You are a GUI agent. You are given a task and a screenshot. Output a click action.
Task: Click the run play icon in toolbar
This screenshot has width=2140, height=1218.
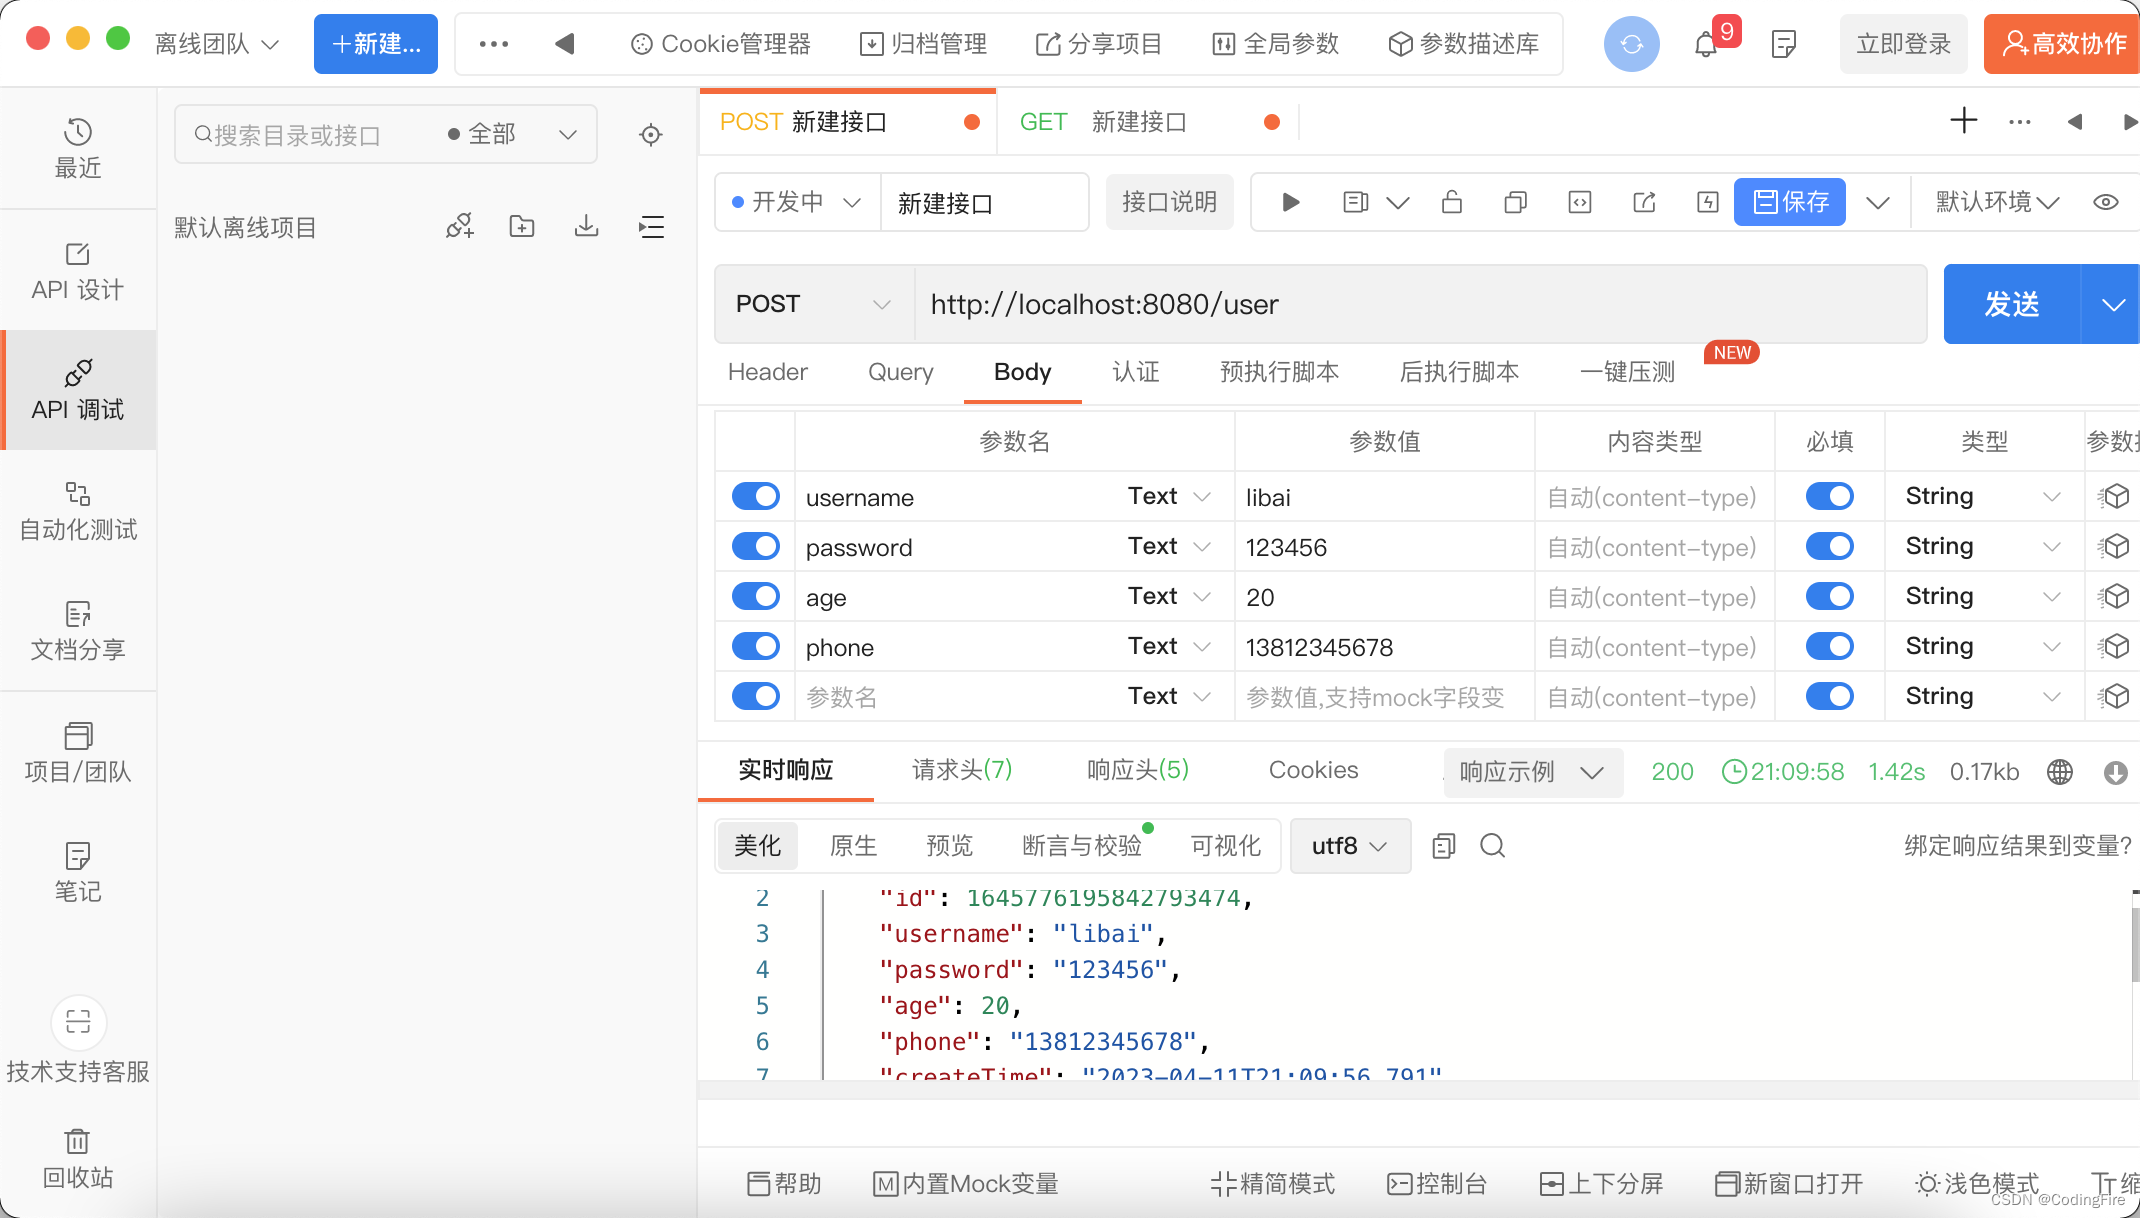point(1291,203)
